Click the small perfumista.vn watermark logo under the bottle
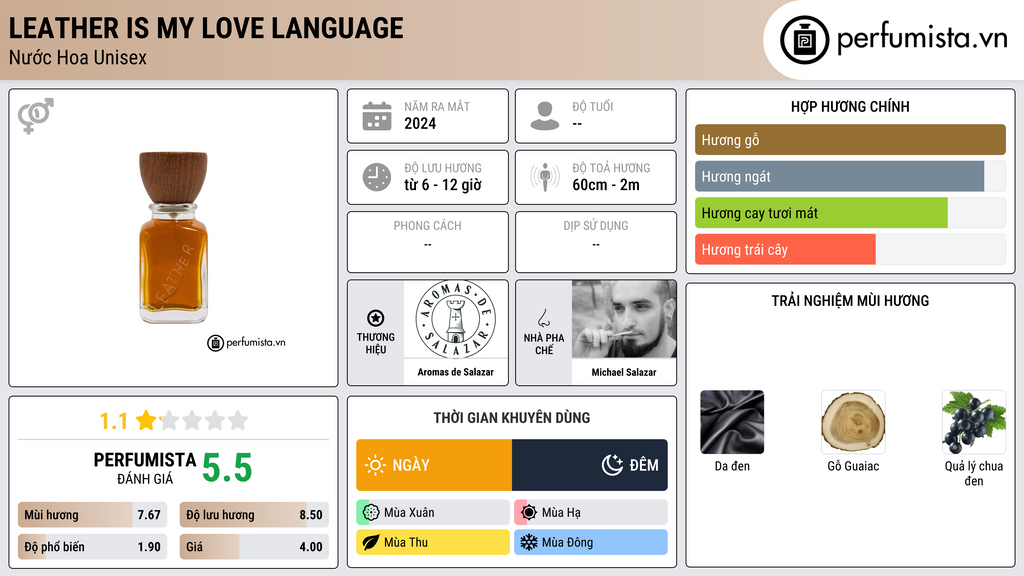The image size is (1024, 576). [x=246, y=342]
